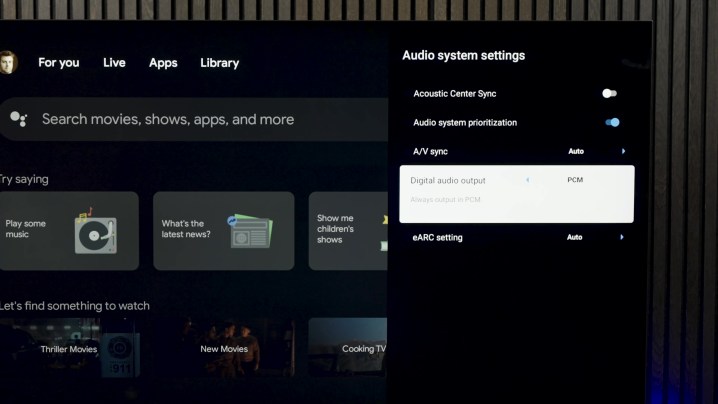Activate the Google Assistant icon
Screen dimensions: 718x404
click(18, 119)
